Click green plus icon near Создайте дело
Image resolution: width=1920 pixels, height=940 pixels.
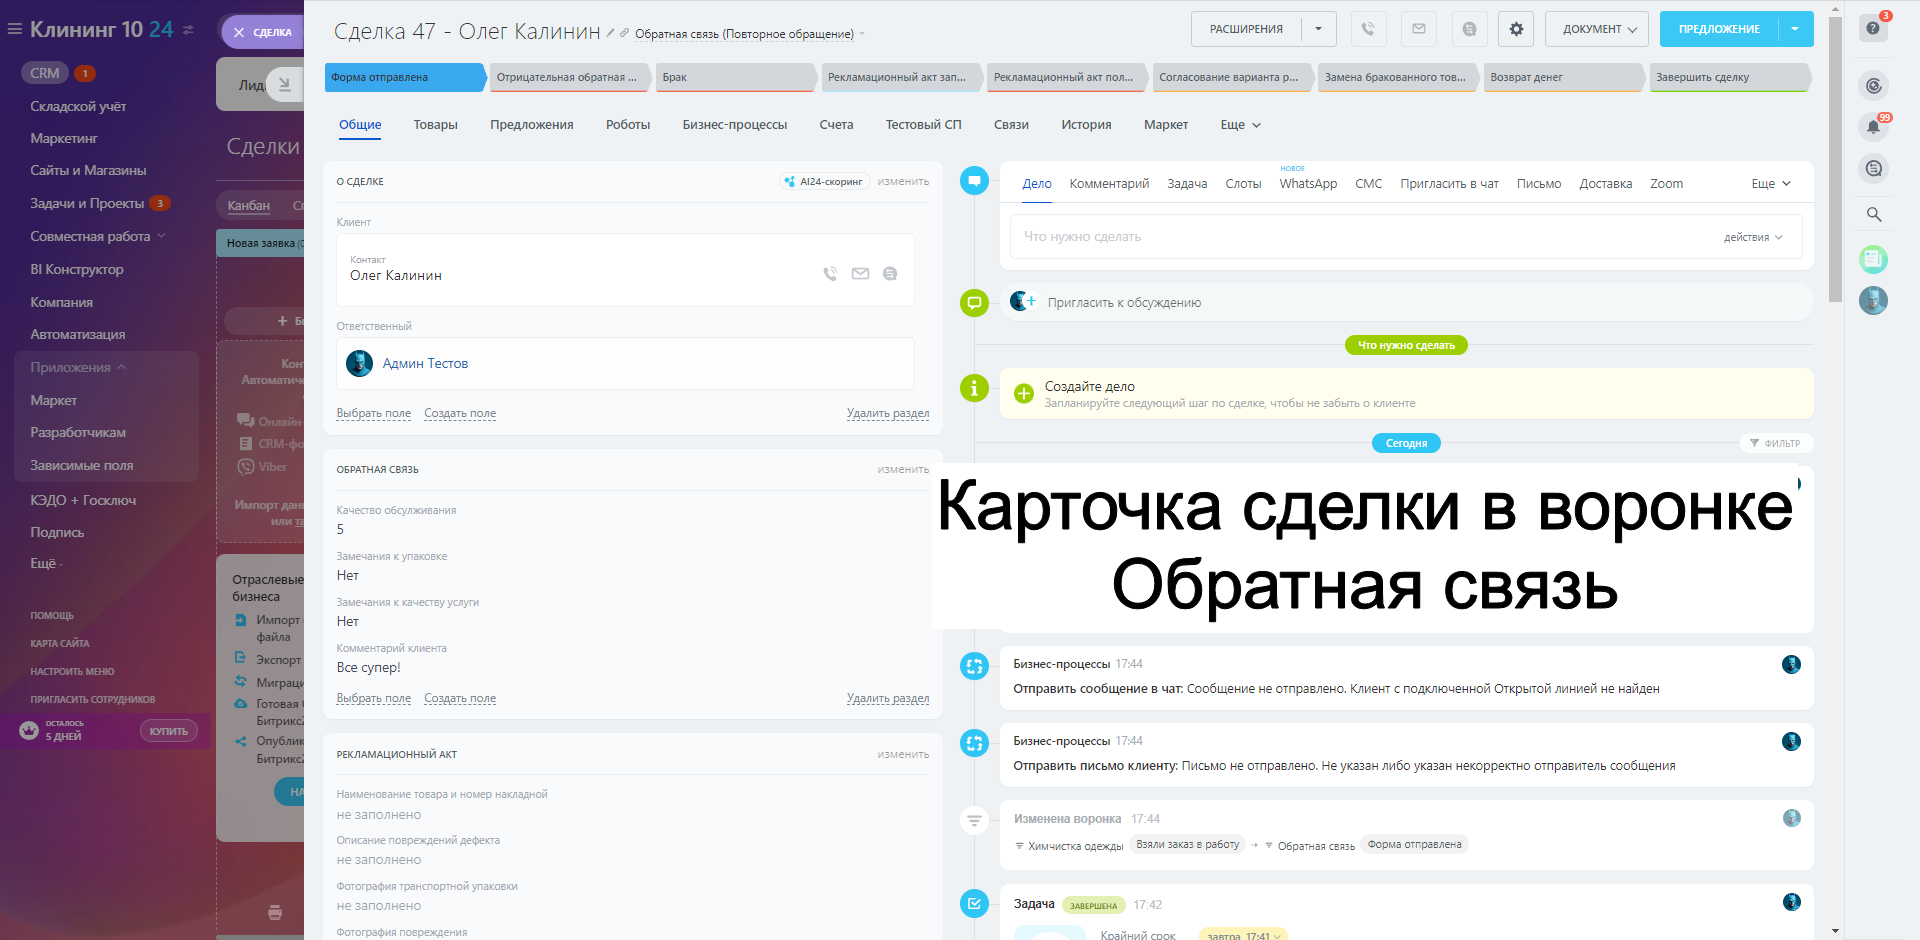1024,394
